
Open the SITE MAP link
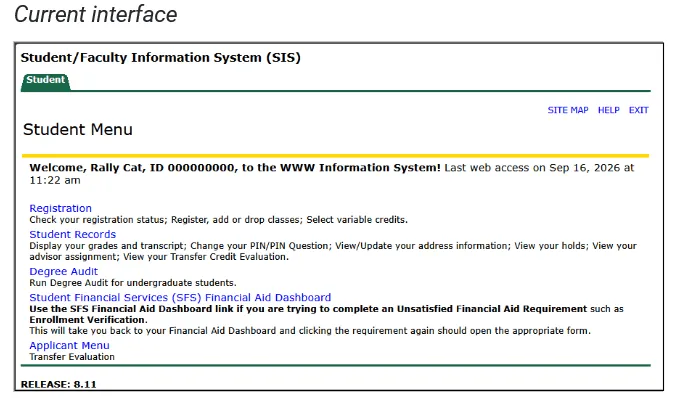[568, 110]
